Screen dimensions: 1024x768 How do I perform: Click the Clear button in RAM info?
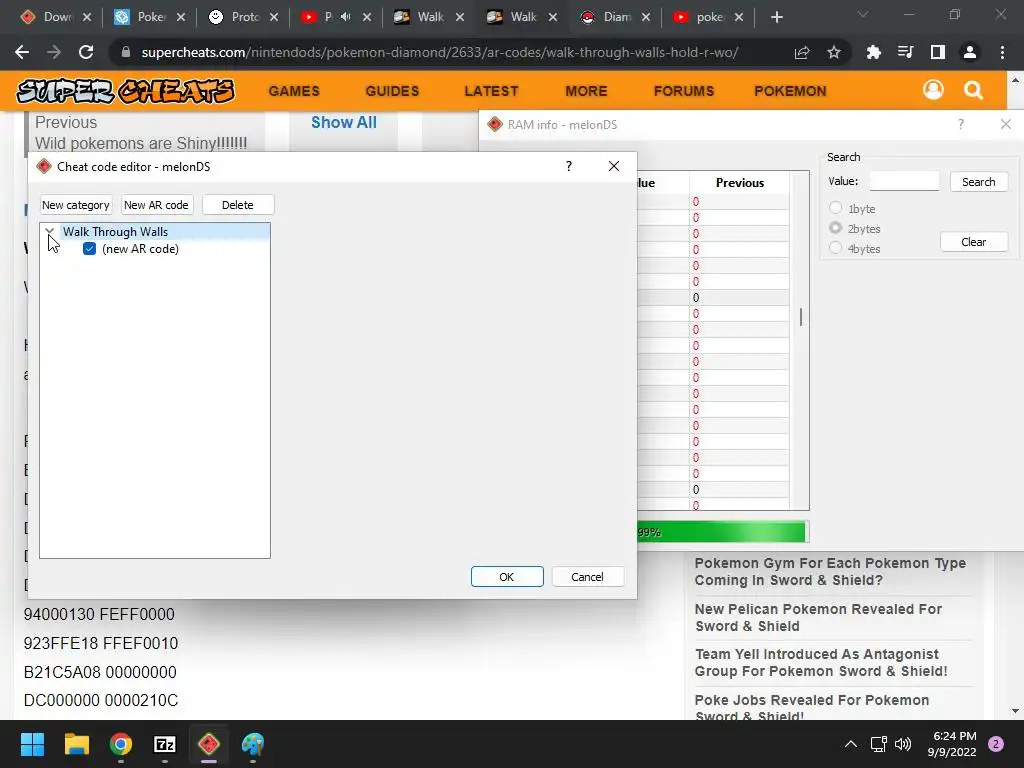click(x=973, y=242)
